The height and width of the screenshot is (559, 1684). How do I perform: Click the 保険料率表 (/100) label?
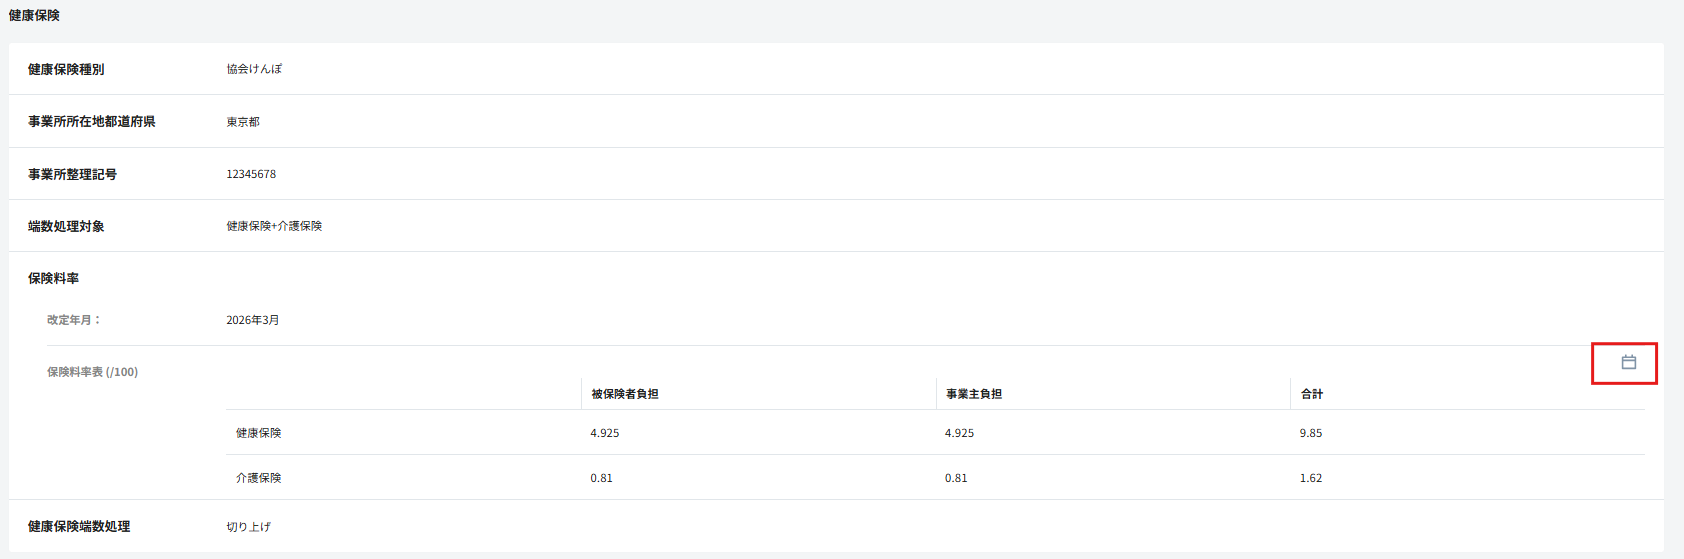point(92,372)
